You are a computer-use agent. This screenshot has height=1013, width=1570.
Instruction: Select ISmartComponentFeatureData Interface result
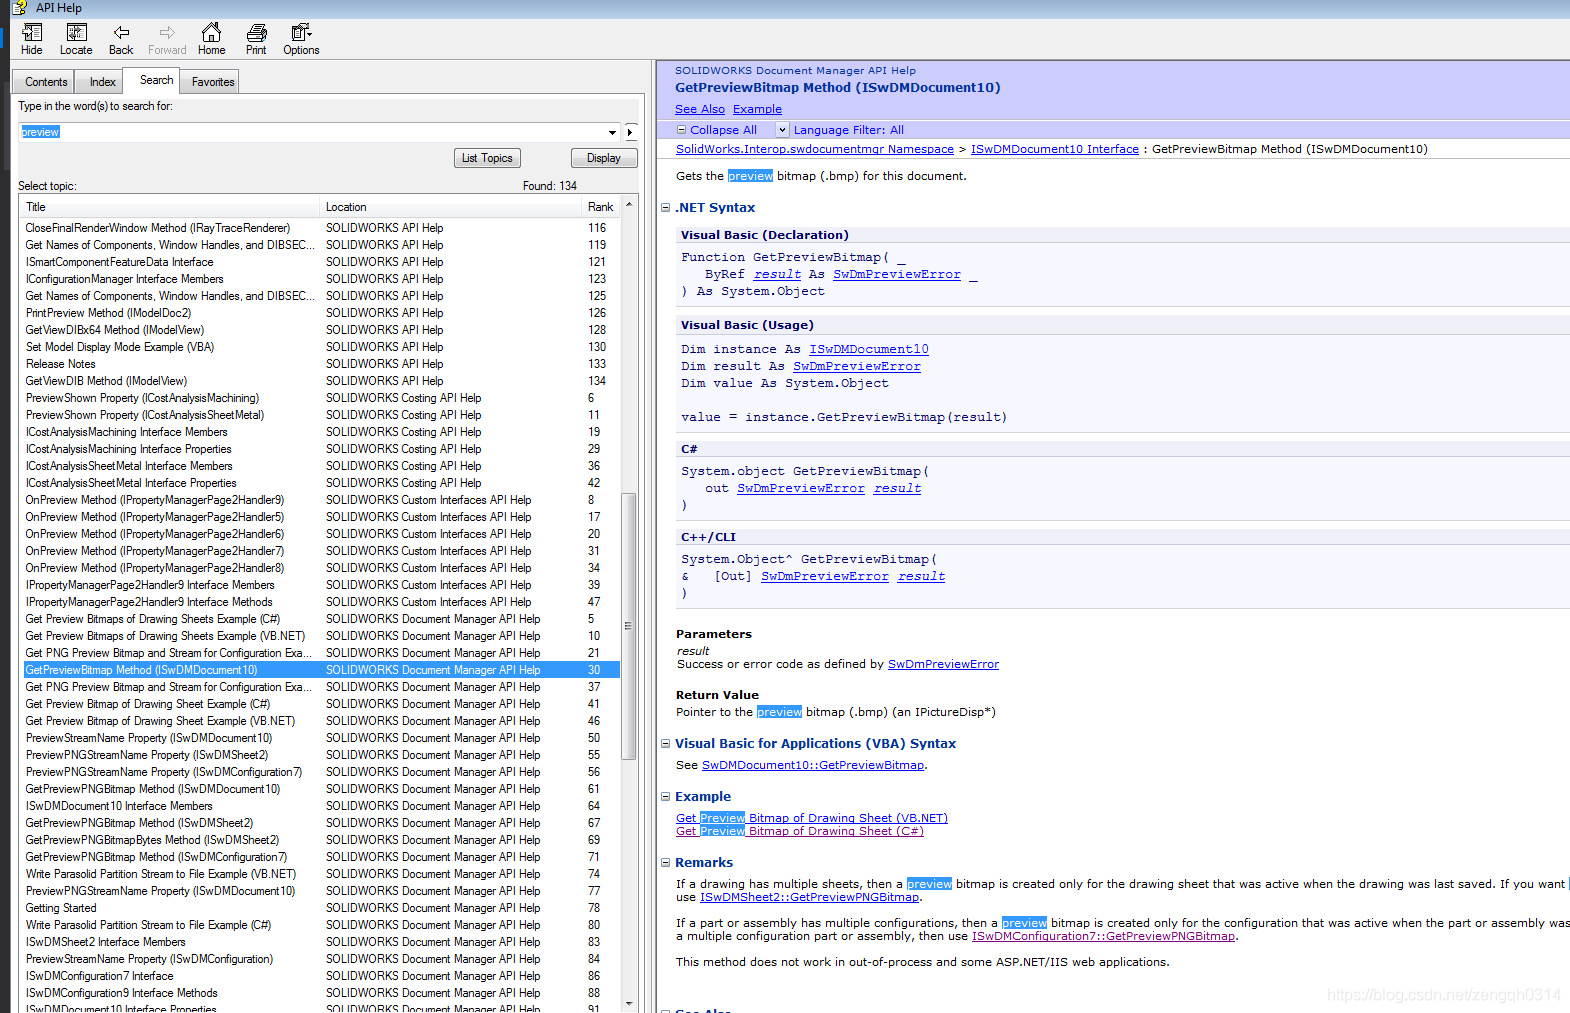(321, 262)
